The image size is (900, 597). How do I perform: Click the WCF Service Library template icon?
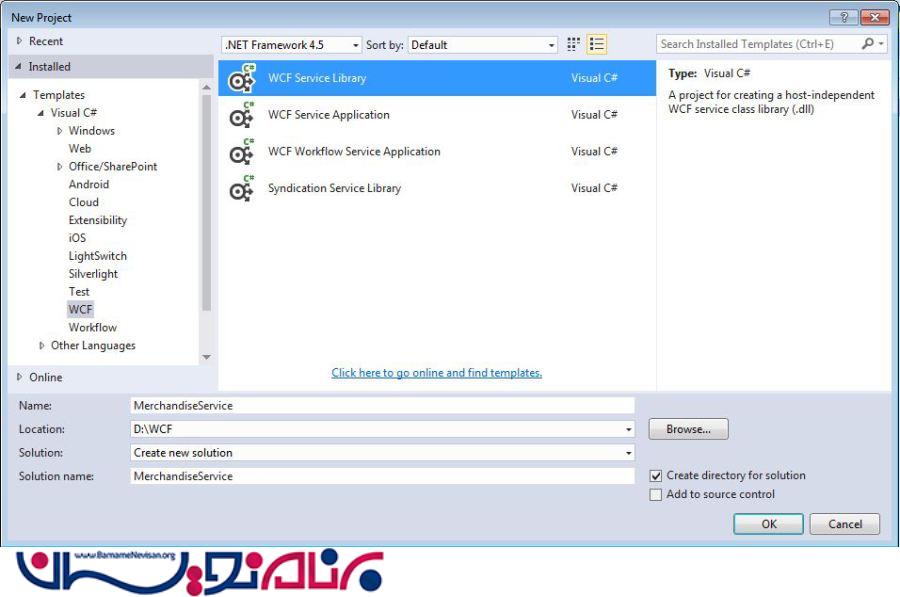(x=241, y=78)
